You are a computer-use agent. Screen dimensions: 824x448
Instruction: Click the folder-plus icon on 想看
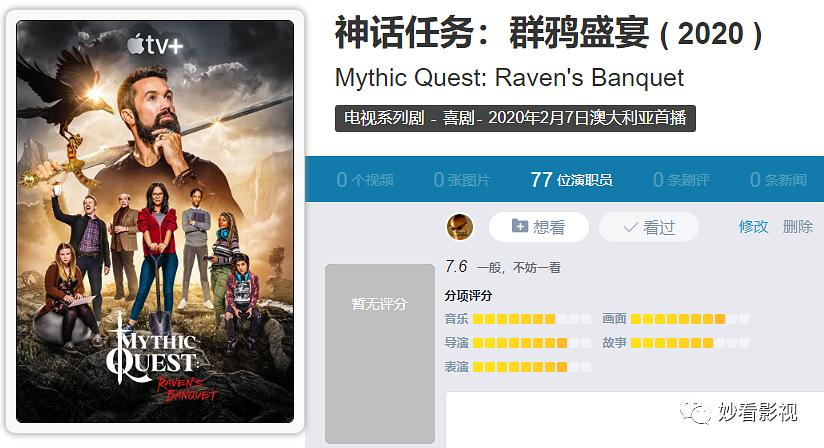point(520,226)
